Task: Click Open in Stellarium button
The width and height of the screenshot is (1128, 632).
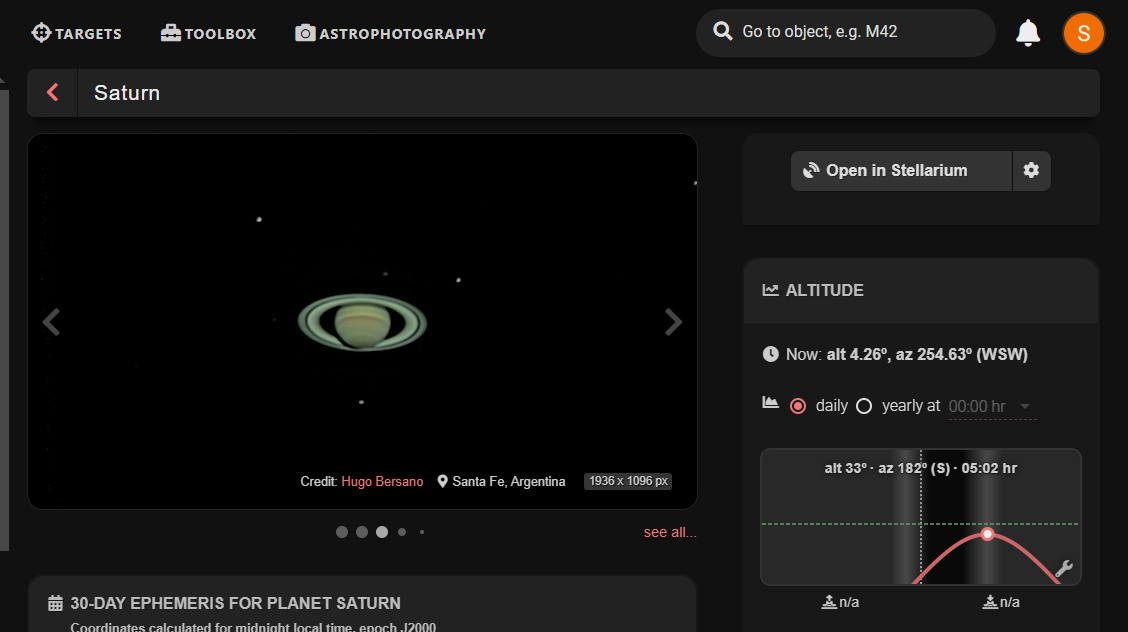Action: (901, 170)
